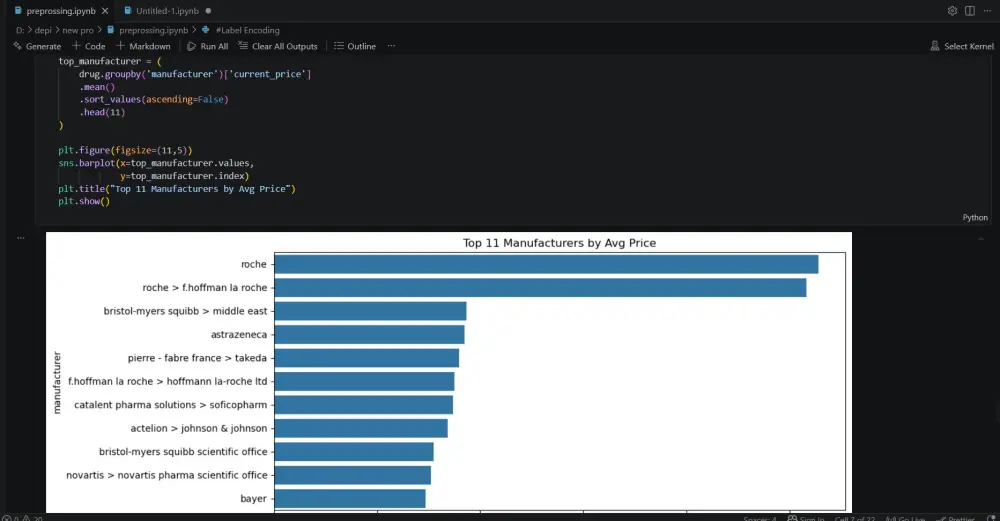Open the depi folder breadcrumb
This screenshot has width=1000, height=521.
tap(43, 30)
